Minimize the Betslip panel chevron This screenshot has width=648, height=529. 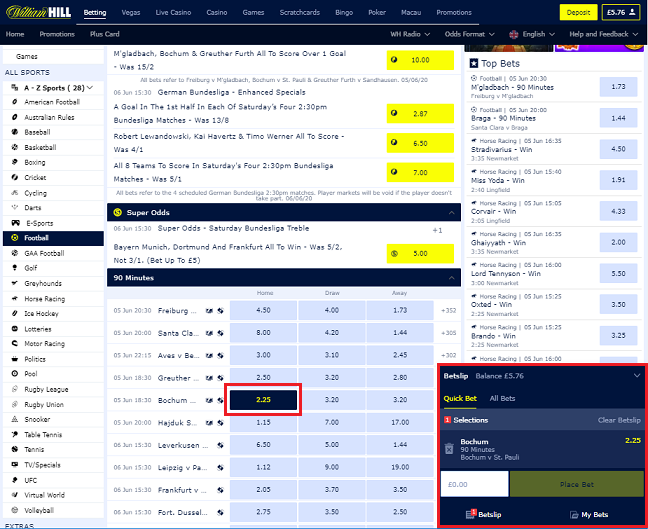(x=637, y=376)
